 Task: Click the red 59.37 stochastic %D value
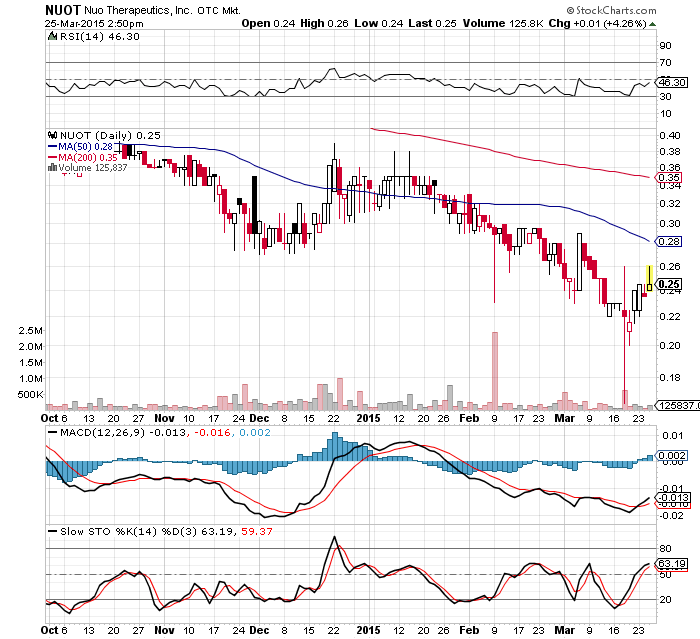pyautogui.click(x=257, y=531)
